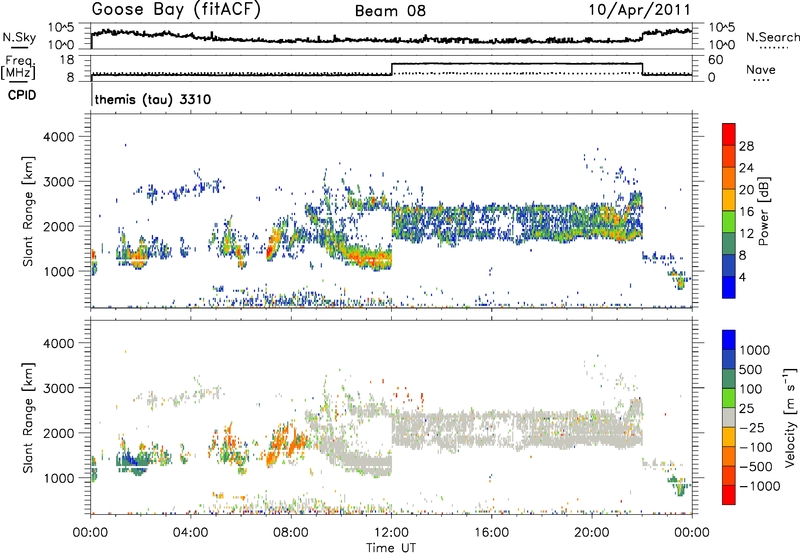800x554 pixels.
Task: Click the blue bottom segment of Power colorbar
Action: coord(729,287)
